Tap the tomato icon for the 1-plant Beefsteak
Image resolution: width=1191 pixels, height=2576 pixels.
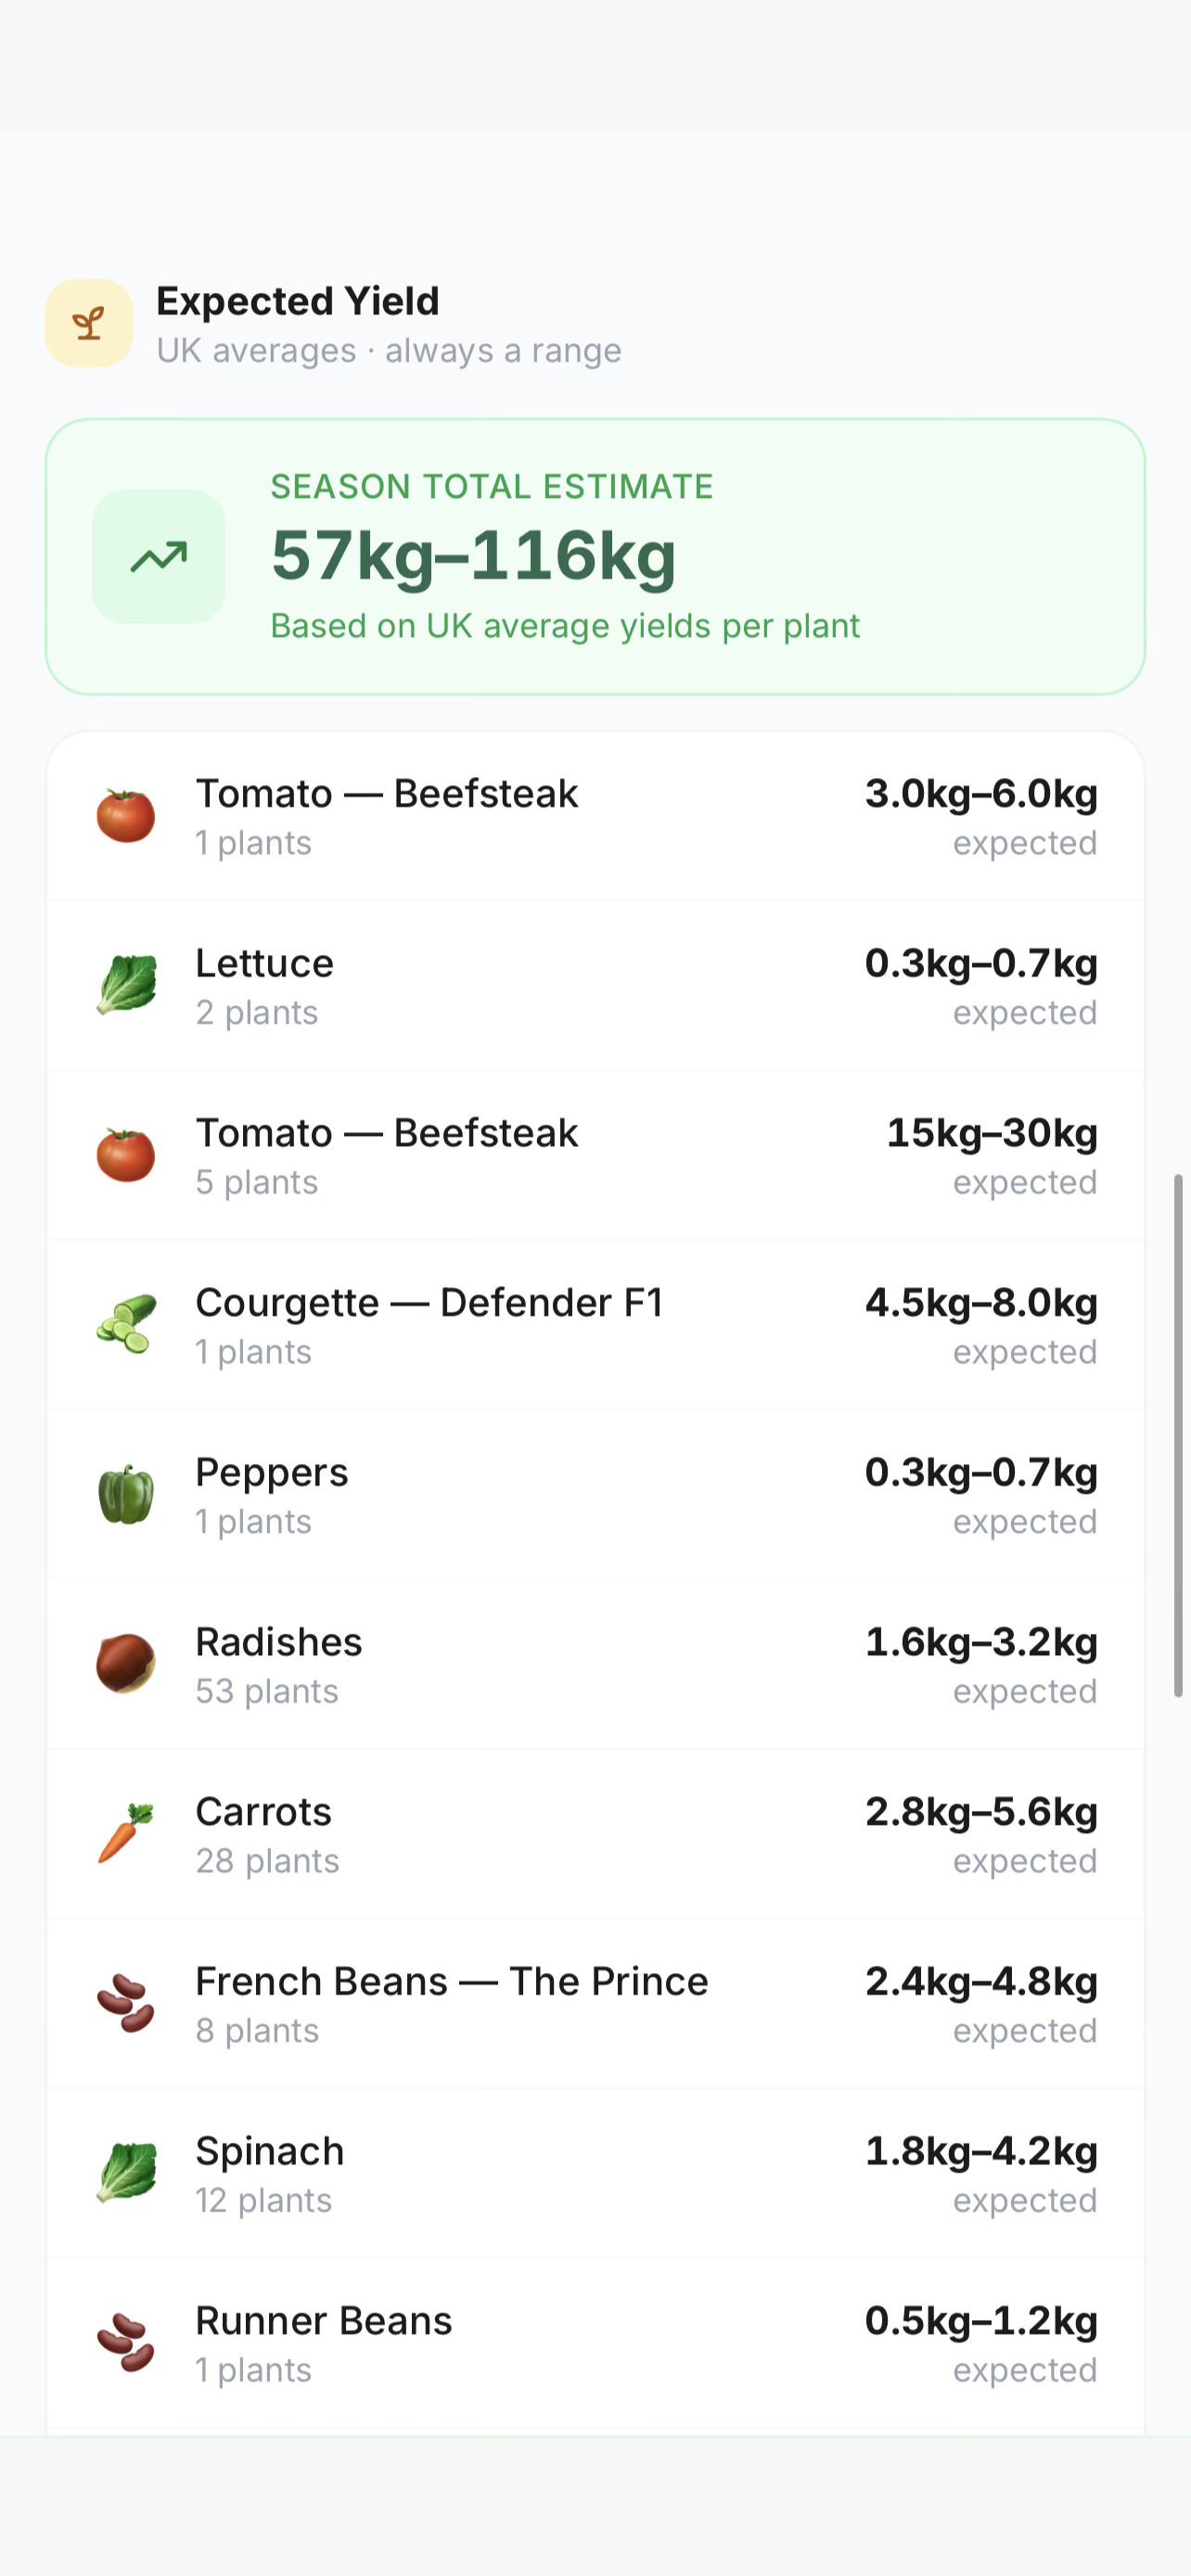point(126,816)
